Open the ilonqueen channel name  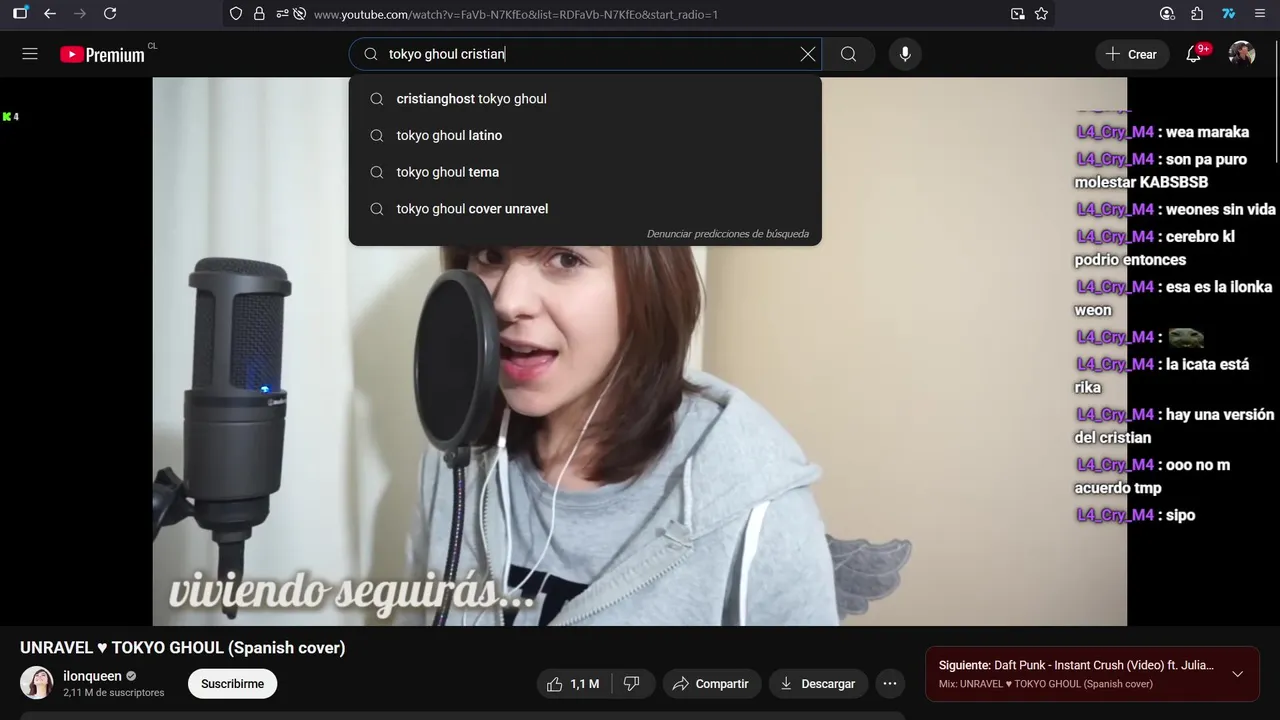click(x=92, y=676)
